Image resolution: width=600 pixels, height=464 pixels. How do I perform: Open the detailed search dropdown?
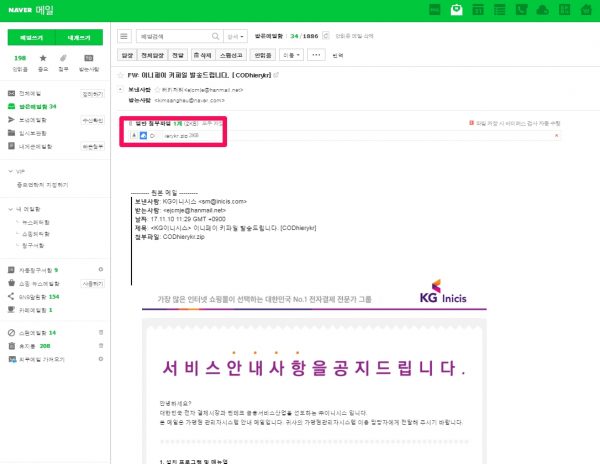(x=235, y=36)
